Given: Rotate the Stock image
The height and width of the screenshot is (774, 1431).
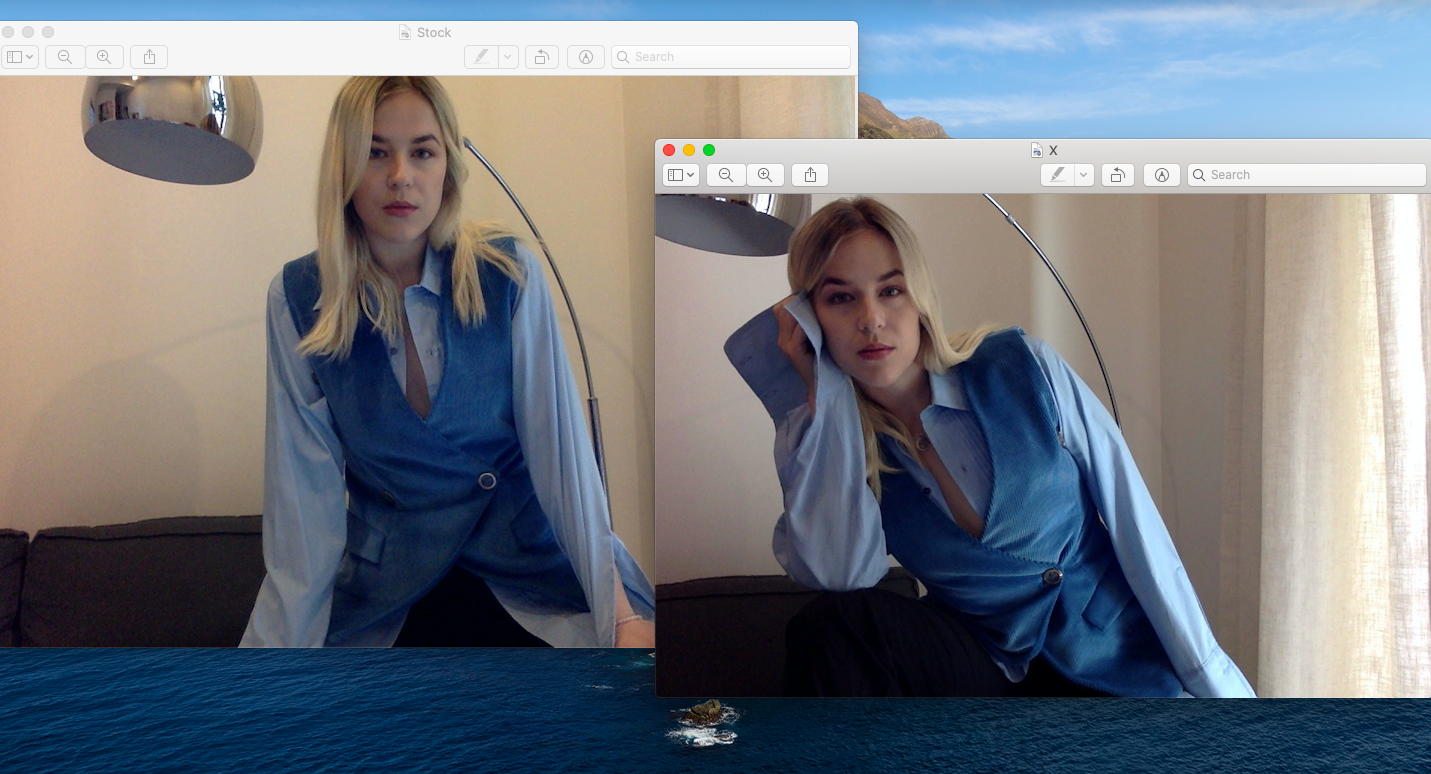Looking at the screenshot, I should click(541, 57).
